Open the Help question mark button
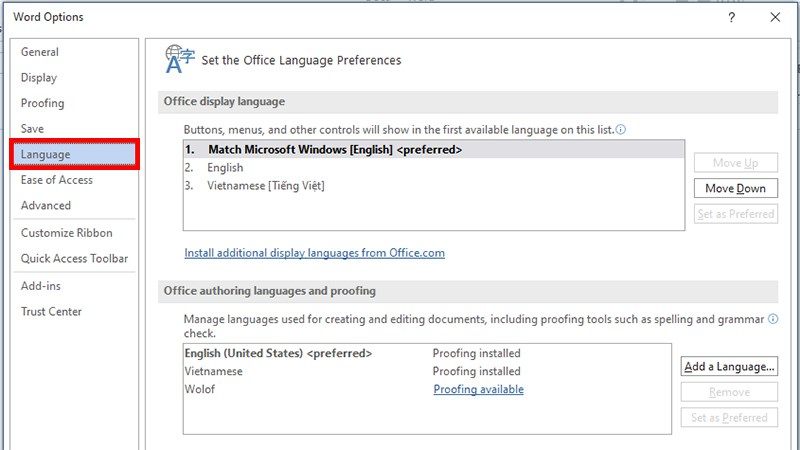The image size is (800, 450). click(731, 17)
